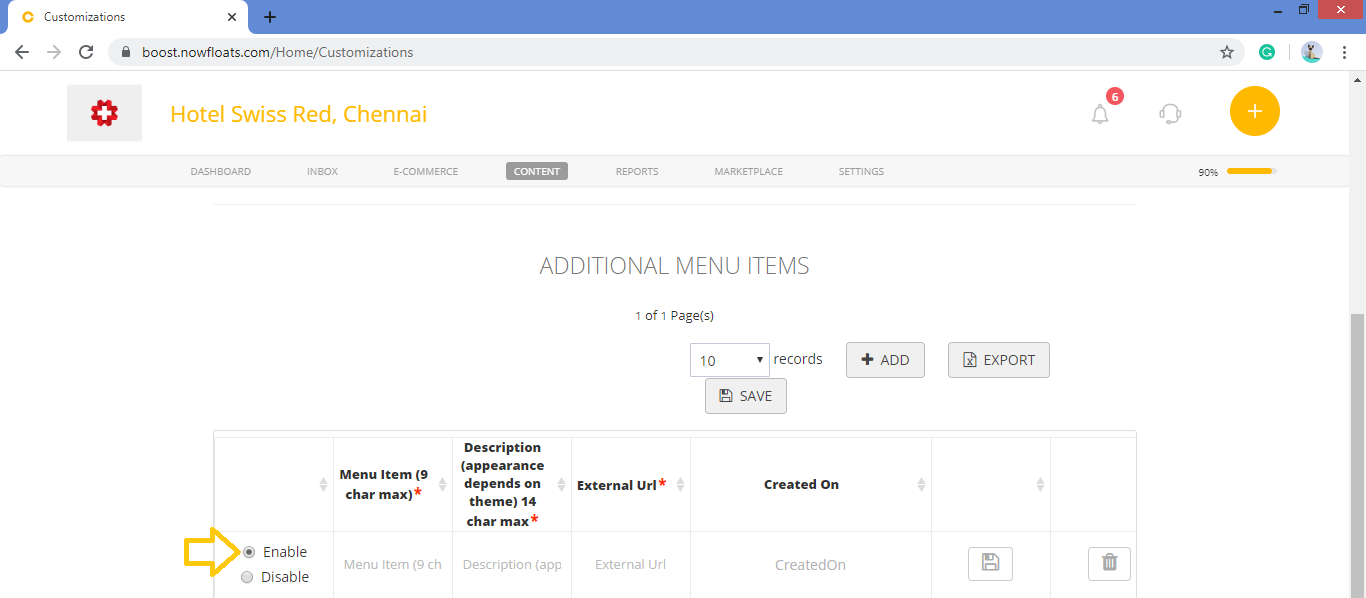Image resolution: width=1366 pixels, height=598 pixels.
Task: Open the Inbox menu
Action: 322,171
